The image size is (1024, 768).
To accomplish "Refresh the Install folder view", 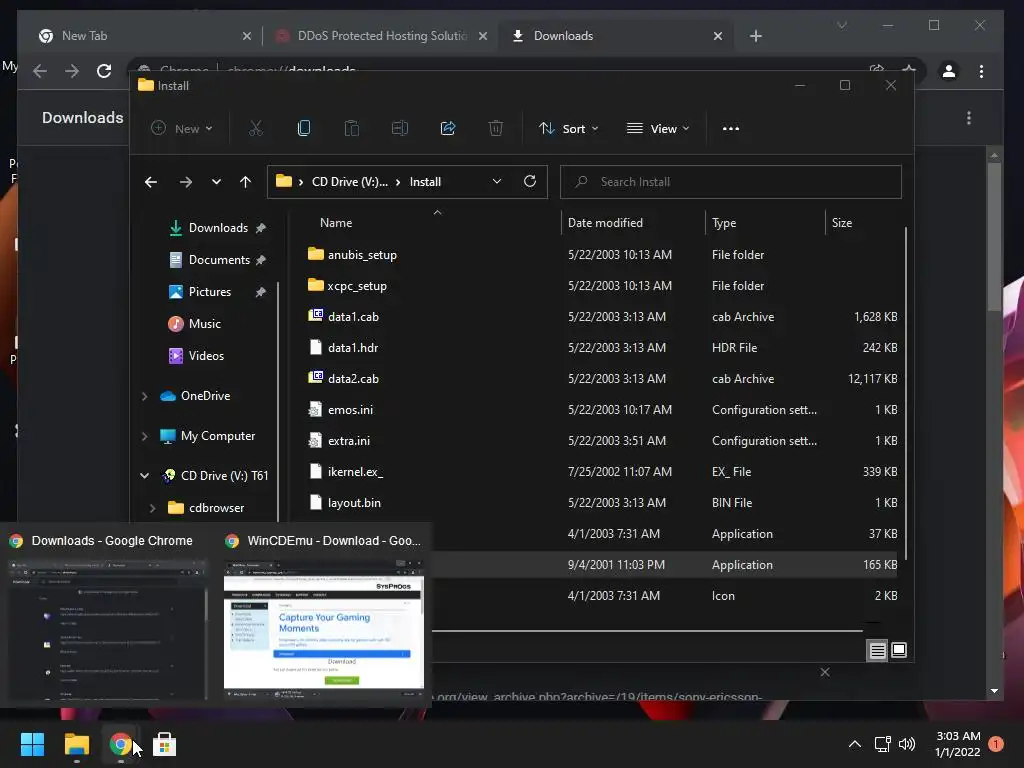I will (x=530, y=181).
